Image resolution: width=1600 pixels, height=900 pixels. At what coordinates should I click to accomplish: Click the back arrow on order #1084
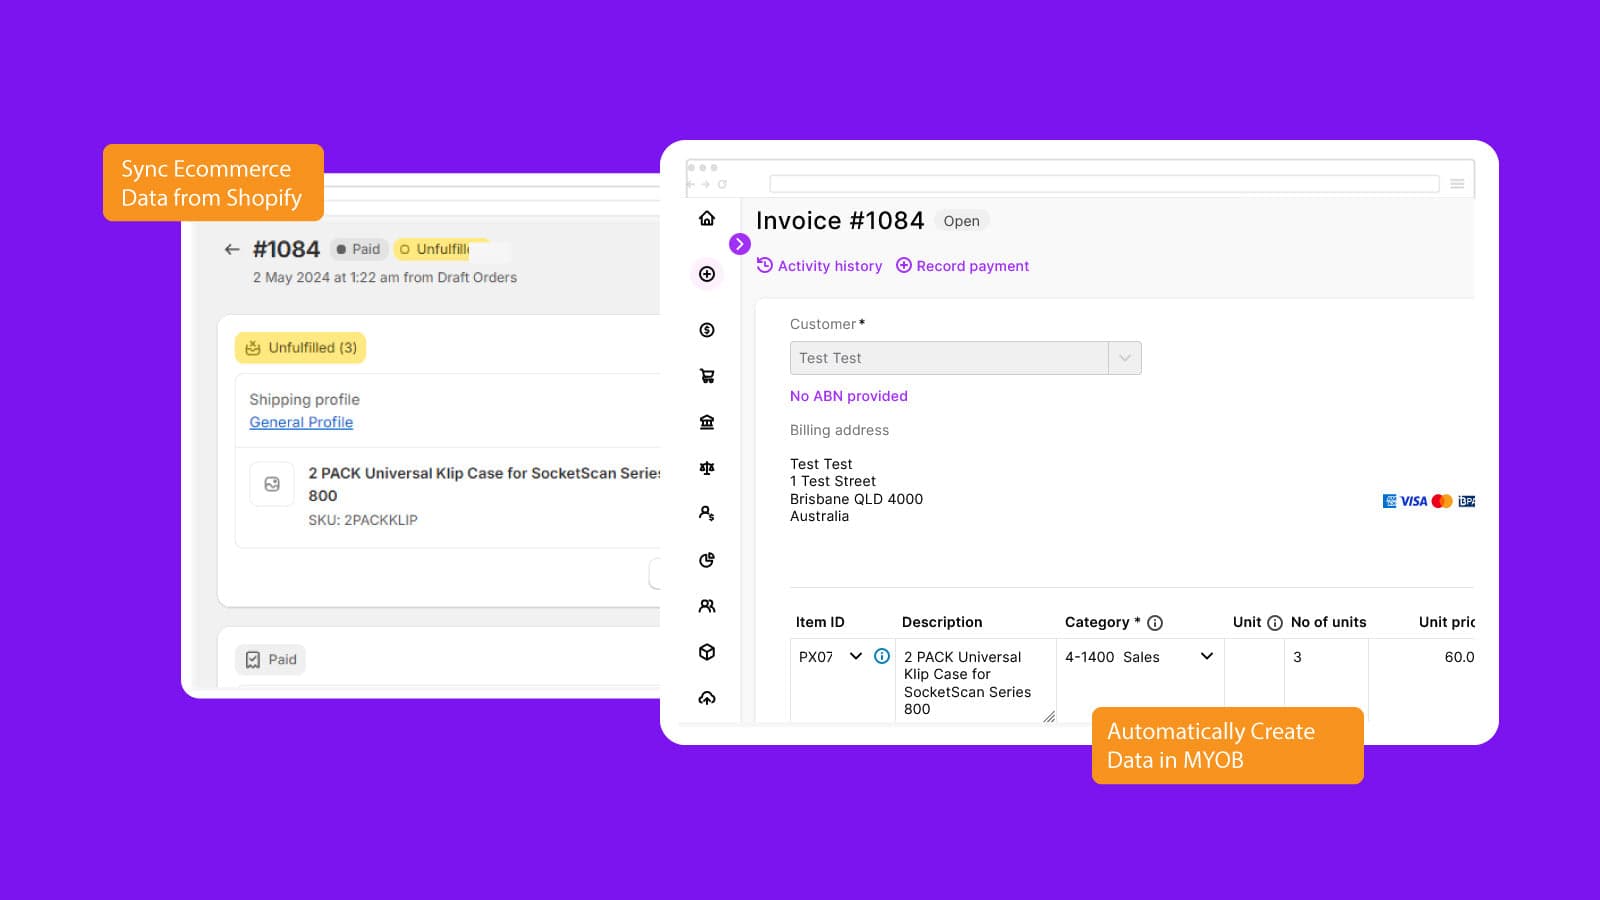[232, 249]
